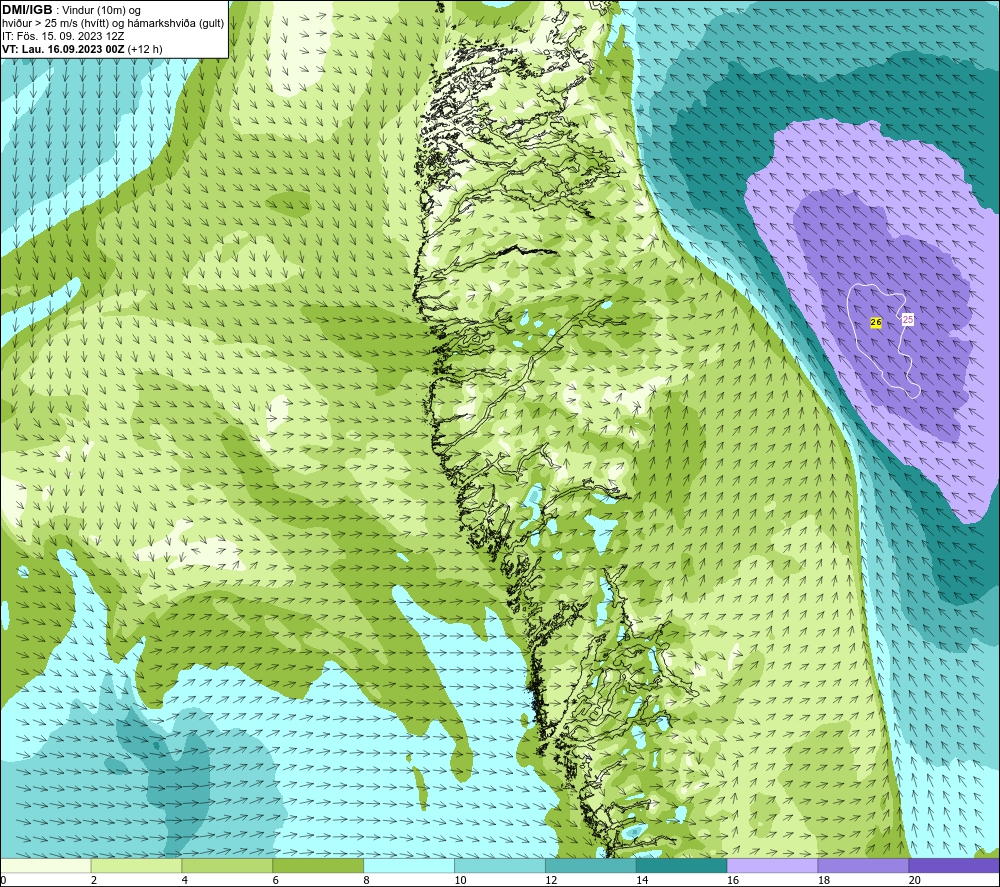Image resolution: width=1000 pixels, height=887 pixels.
Task: Click the yellow 26 max gust label
Action: 876,323
